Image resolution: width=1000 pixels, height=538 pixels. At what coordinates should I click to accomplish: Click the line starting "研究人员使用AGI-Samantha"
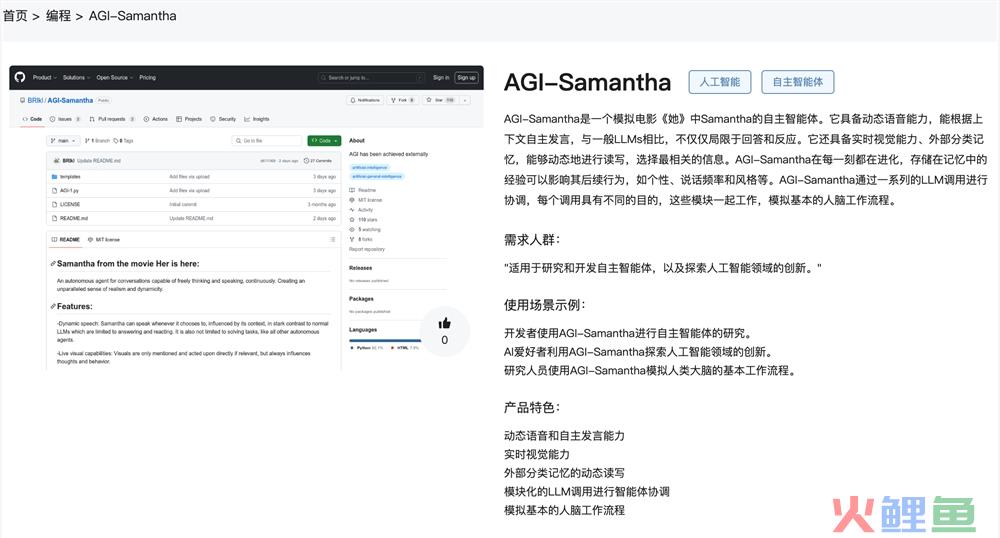(651, 370)
